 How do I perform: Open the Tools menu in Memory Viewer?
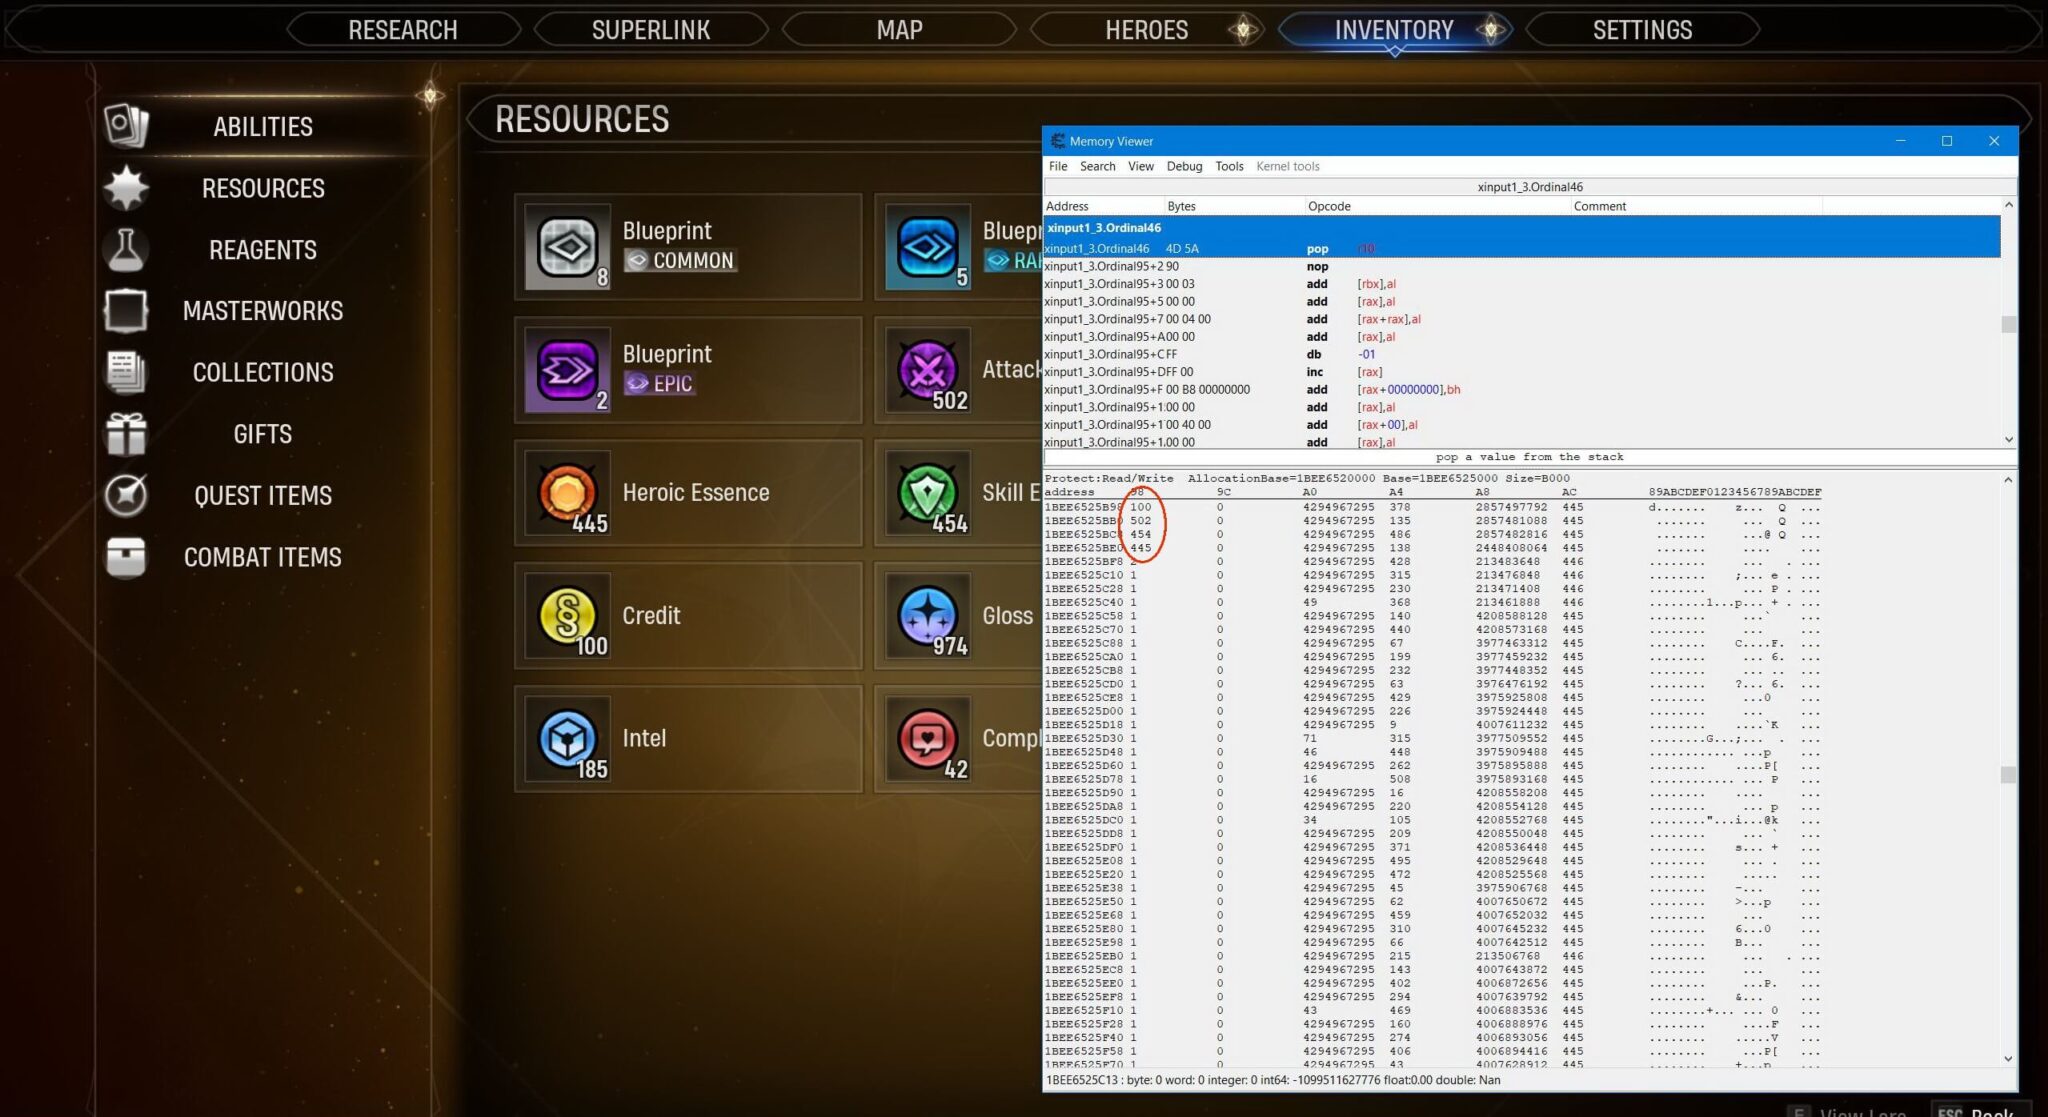tap(1229, 166)
